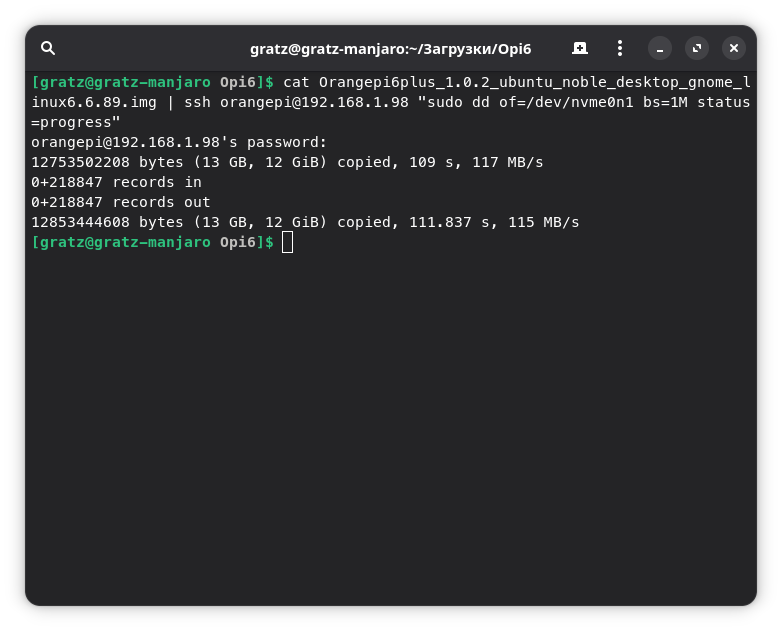The height and width of the screenshot is (631, 782).
Task: Open a new tab with the plus icon
Action: click(x=580, y=48)
